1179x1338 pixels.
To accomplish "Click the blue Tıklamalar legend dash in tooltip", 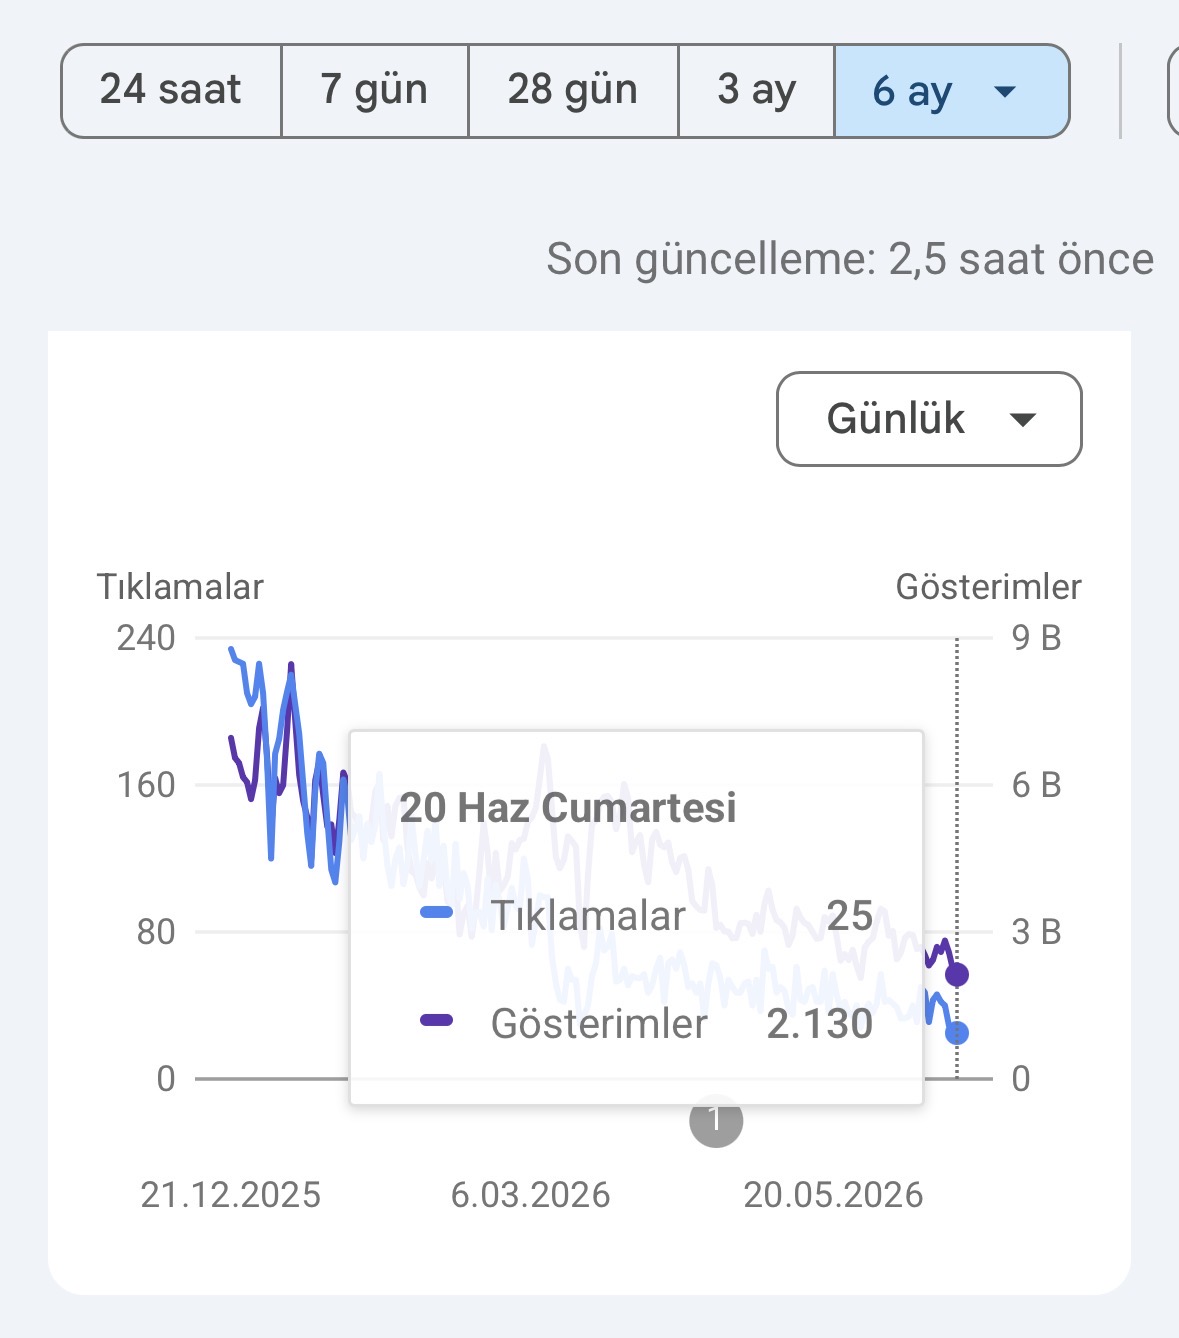I will tap(437, 912).
